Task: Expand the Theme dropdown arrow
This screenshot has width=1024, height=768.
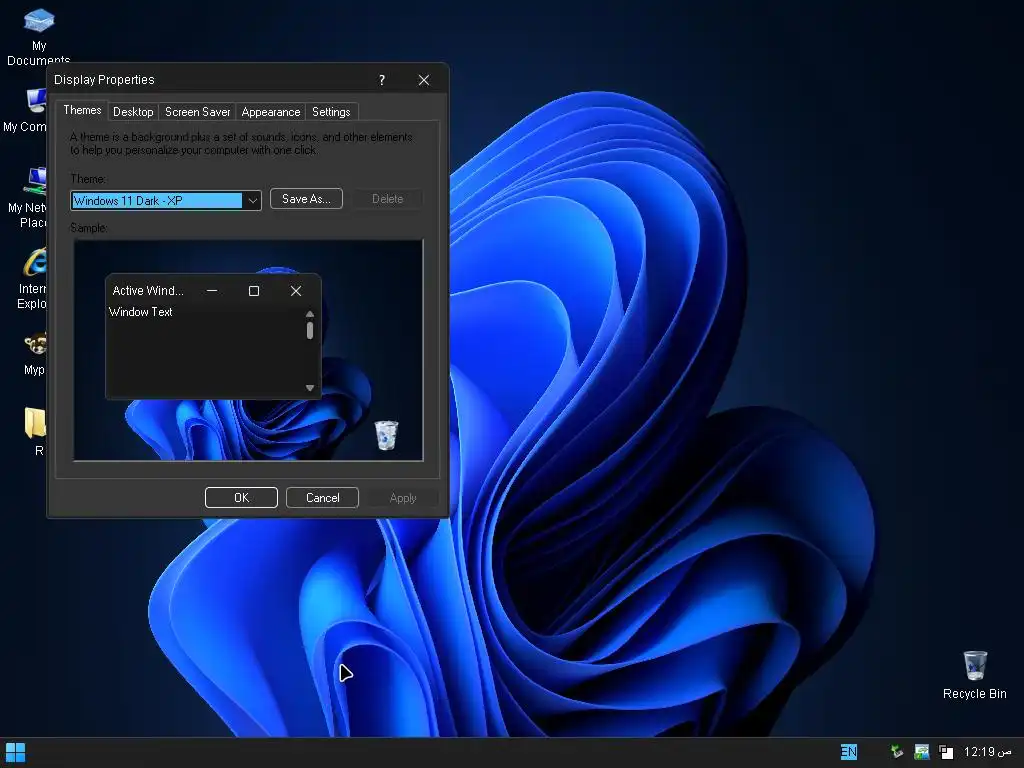Action: pyautogui.click(x=252, y=200)
